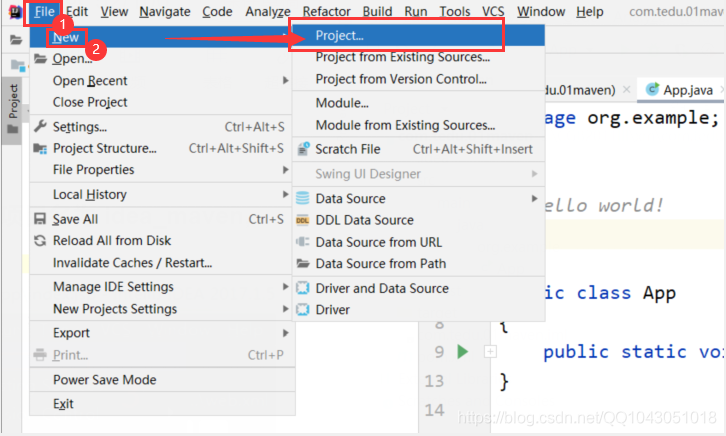
Task: Open the Run menu
Action: (x=416, y=12)
